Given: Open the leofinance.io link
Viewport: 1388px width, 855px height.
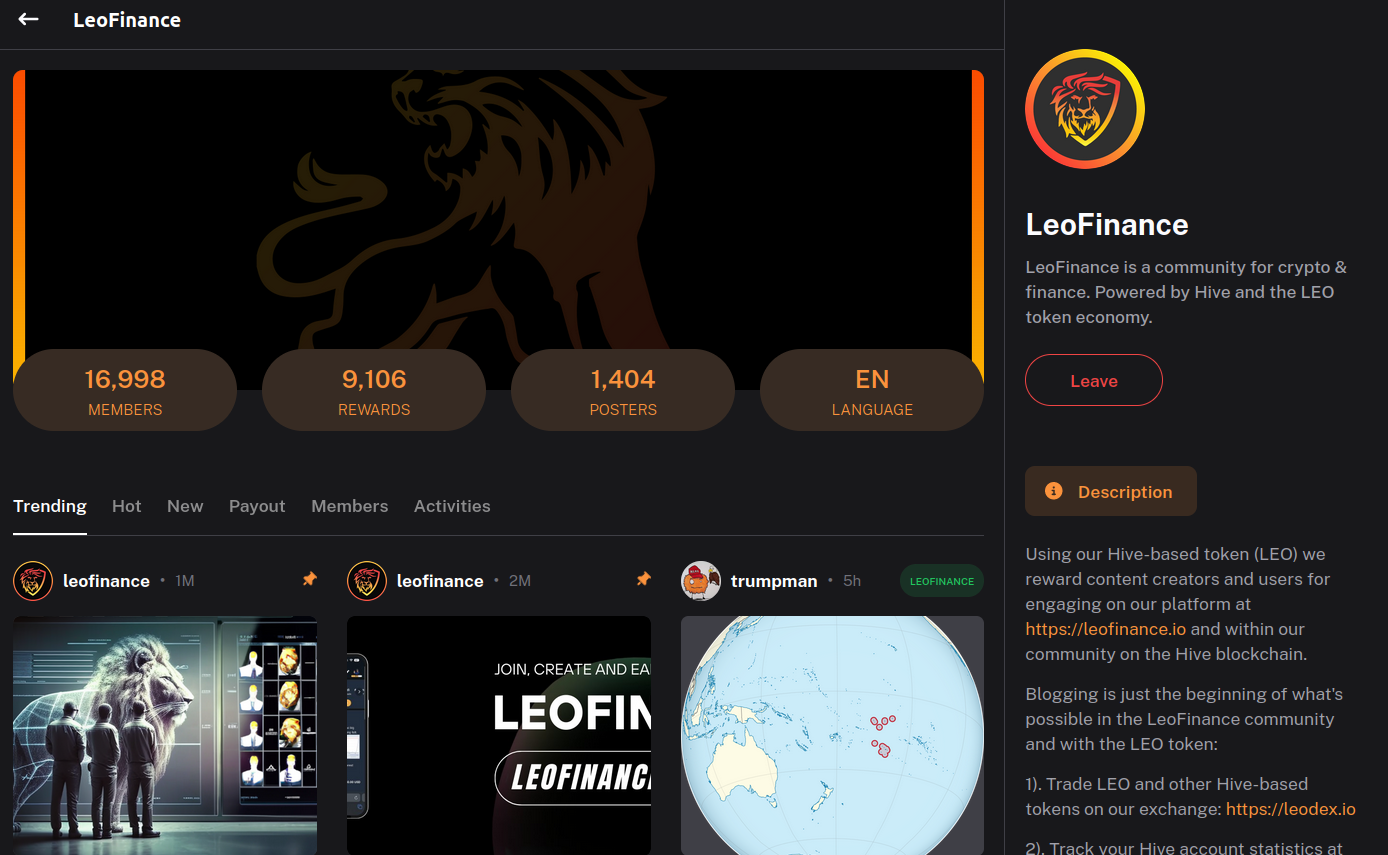Looking at the screenshot, I should click(x=1106, y=629).
